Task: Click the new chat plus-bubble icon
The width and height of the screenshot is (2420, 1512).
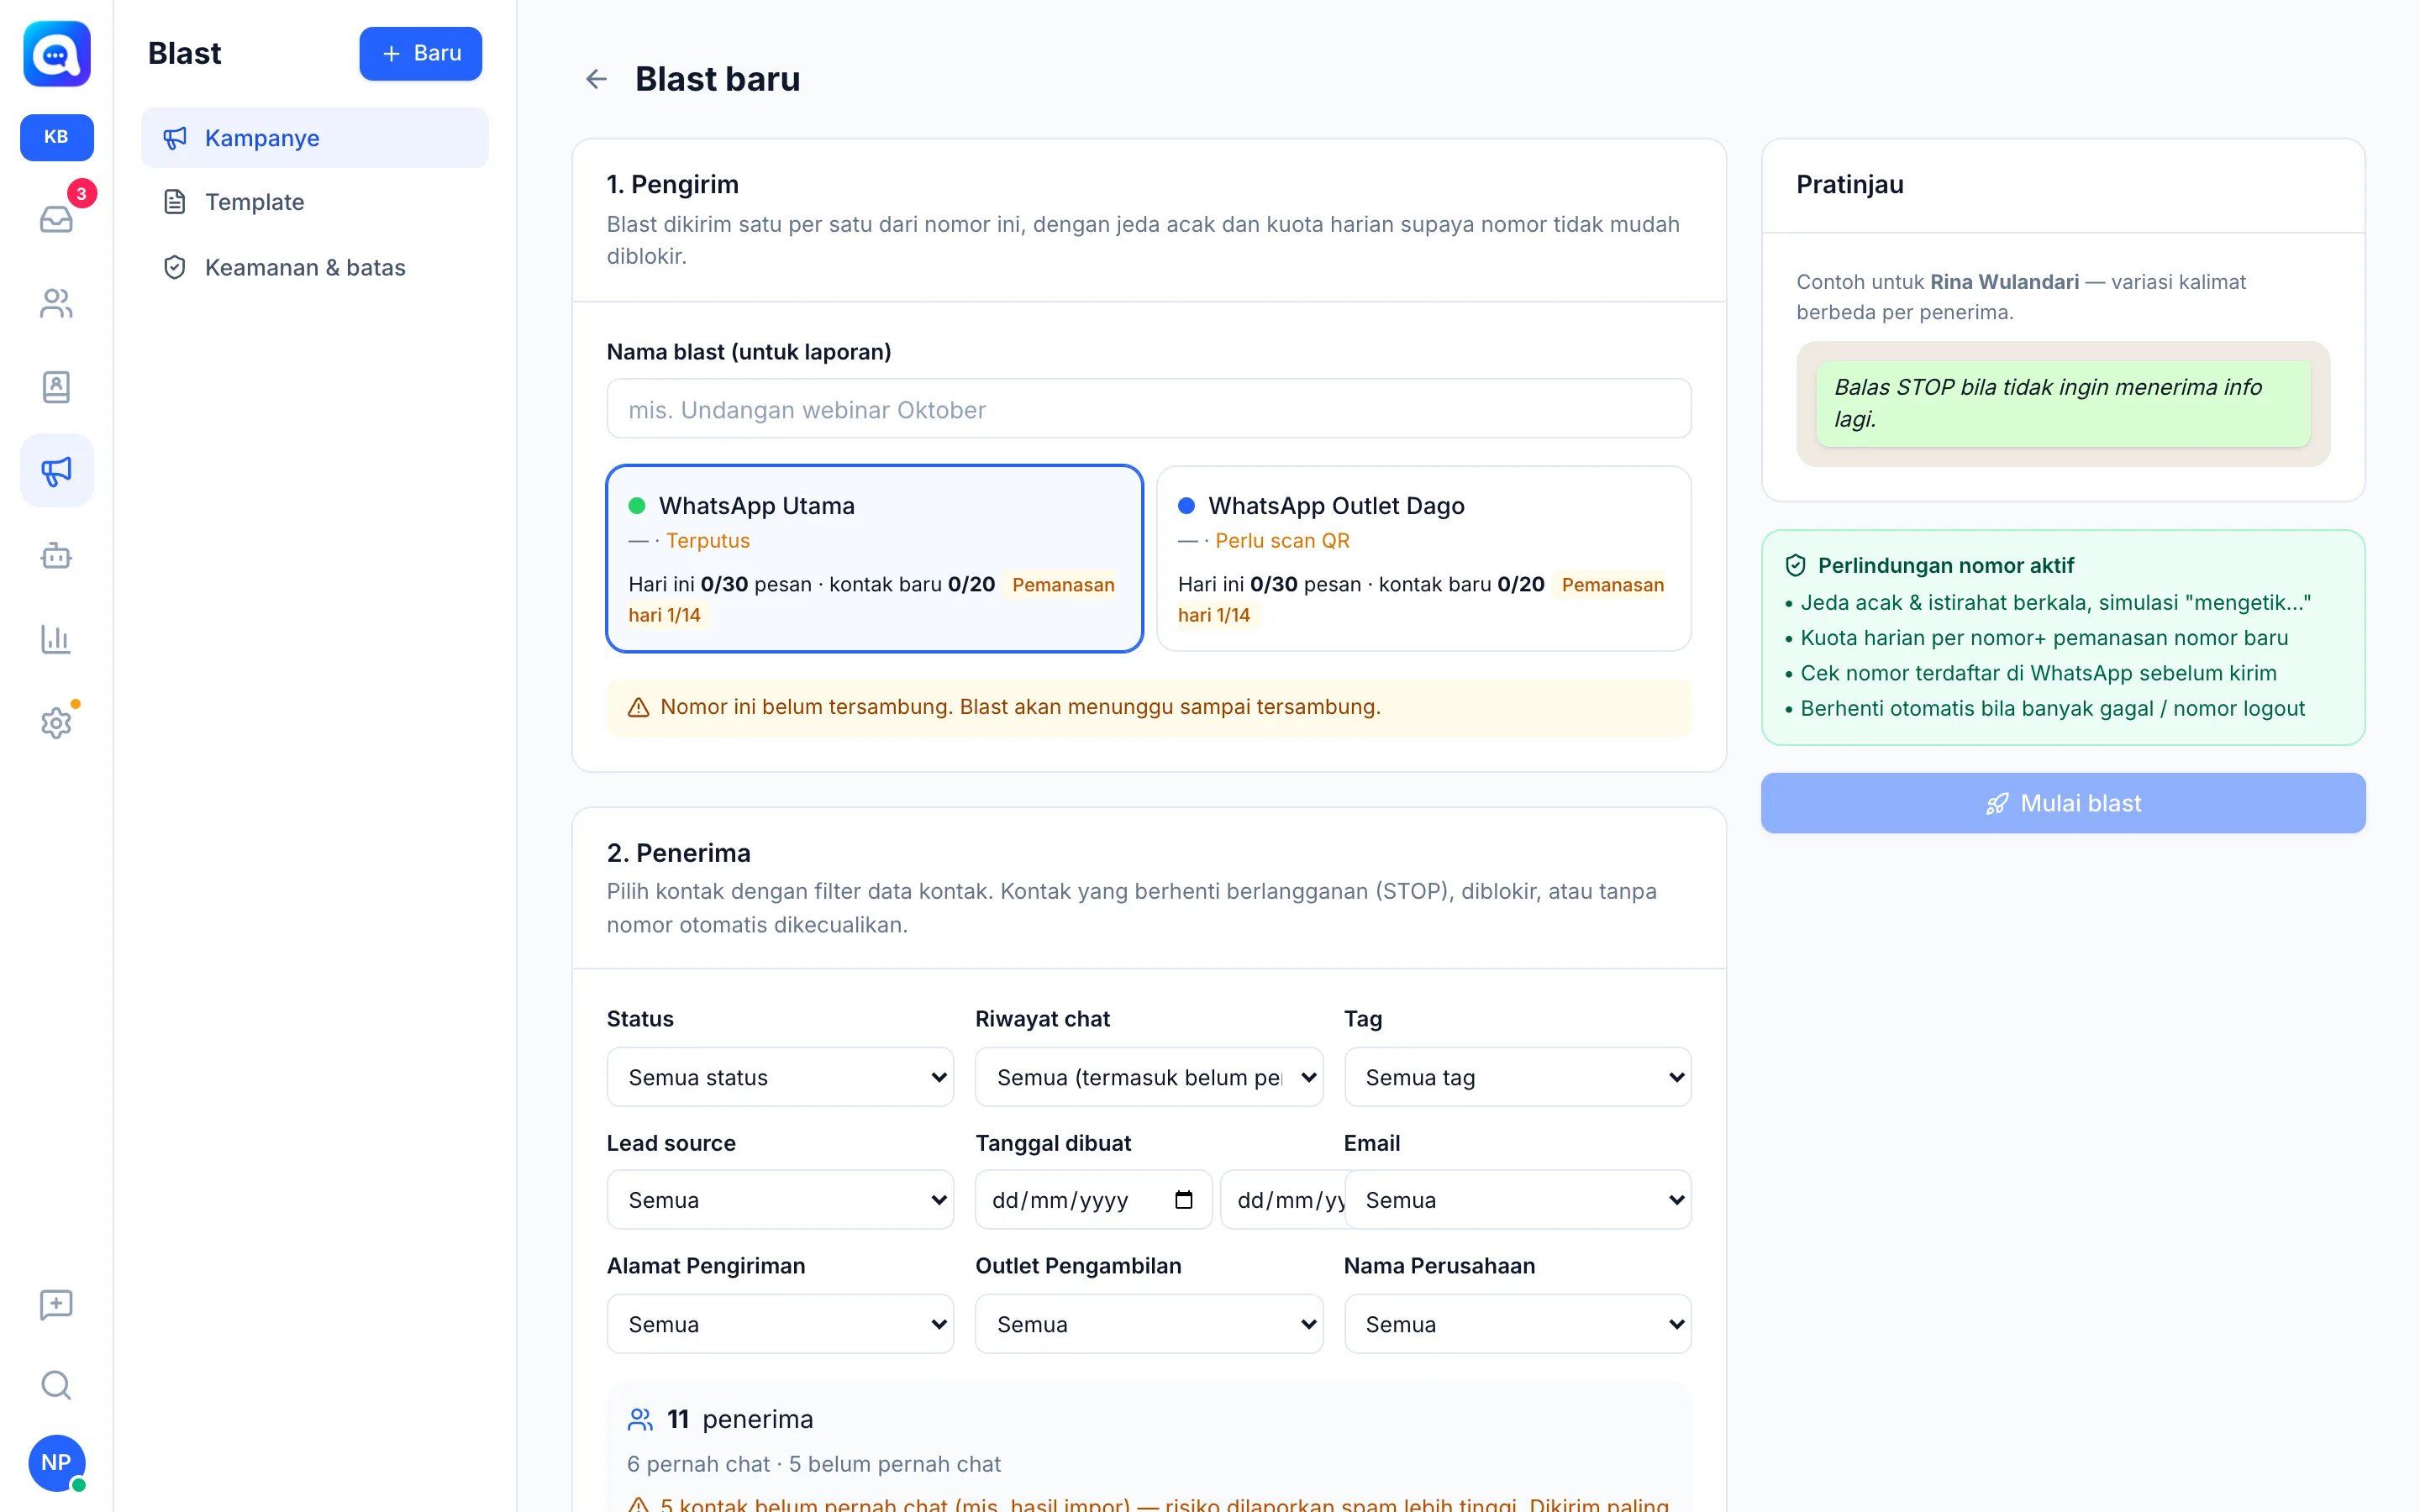Action: coord(56,1304)
